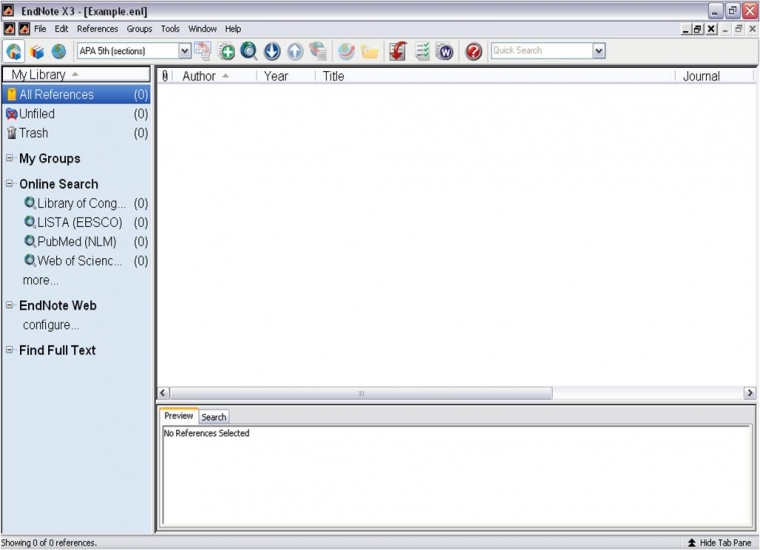Click the Import down-arrow toolbar icon
Viewport: 760px width, 550px height.
click(272, 51)
